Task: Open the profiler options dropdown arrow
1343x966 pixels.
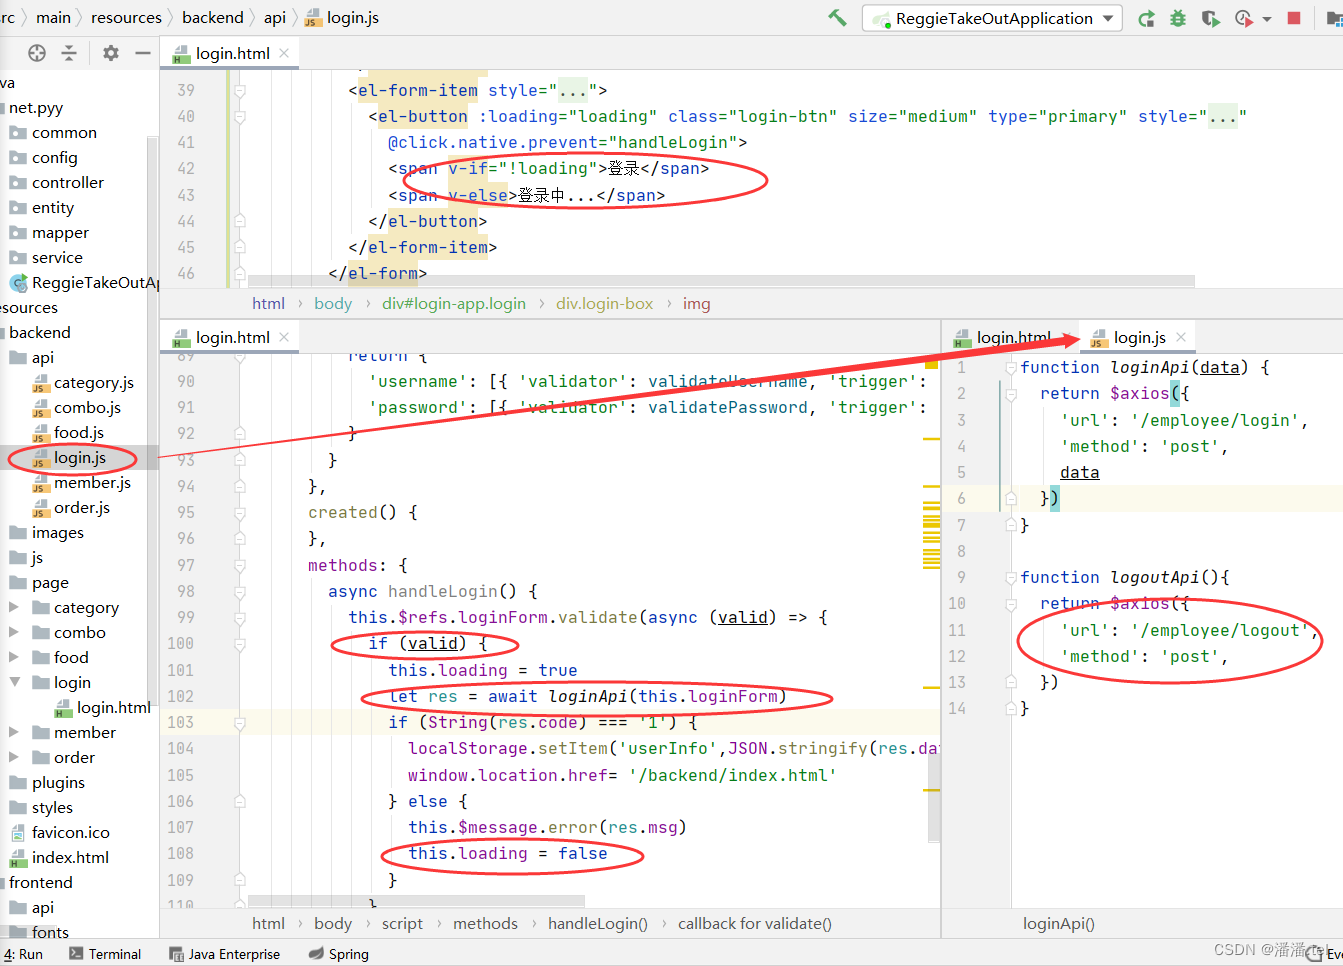Action: pyautogui.click(x=1267, y=19)
